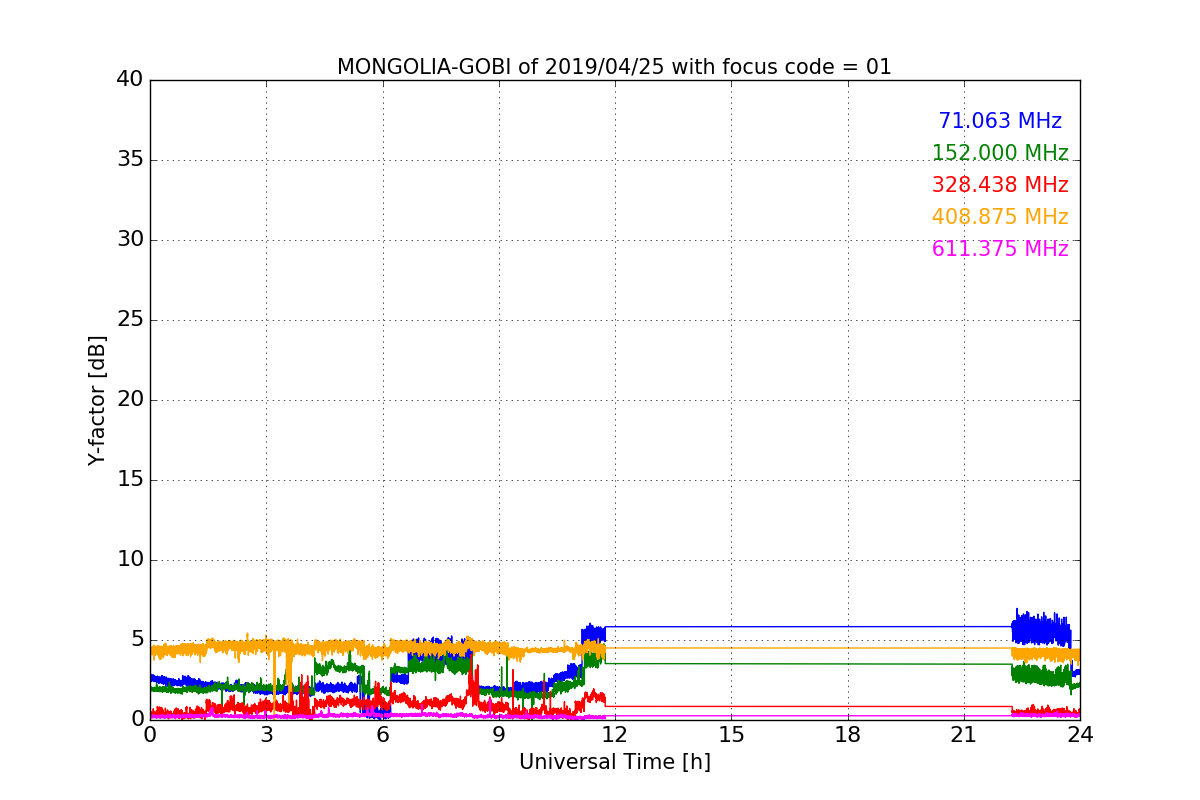Select the 71.063 MHz legend label

click(1000, 121)
